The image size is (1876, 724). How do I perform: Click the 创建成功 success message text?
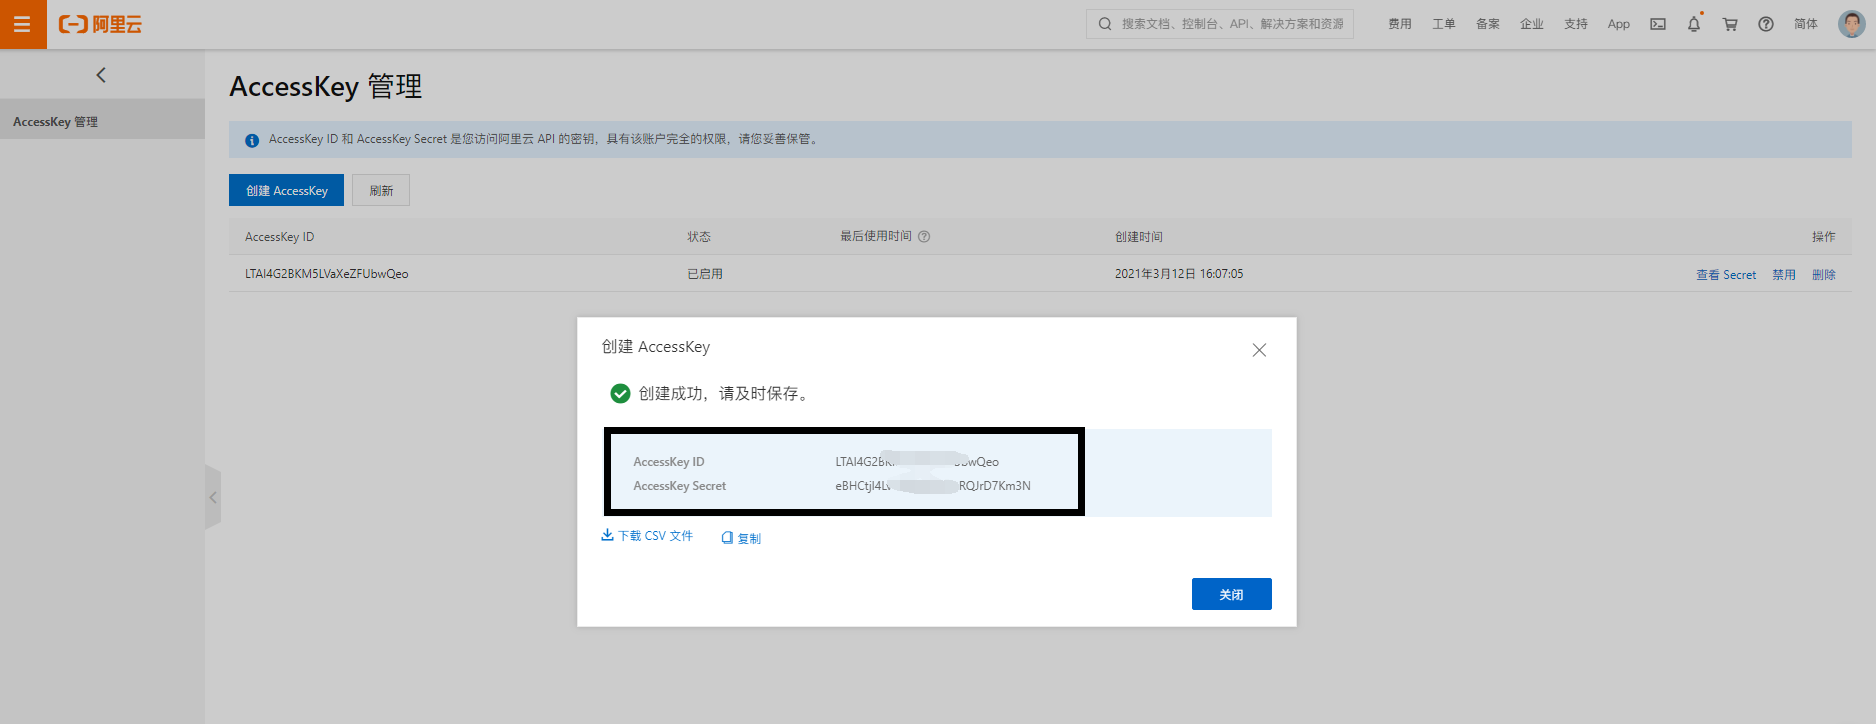coord(726,394)
